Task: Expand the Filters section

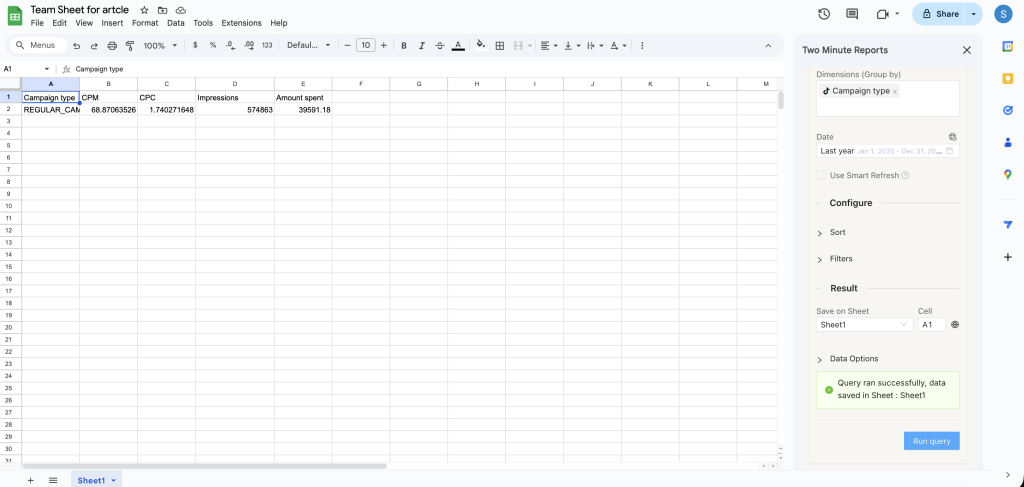Action: click(840, 259)
